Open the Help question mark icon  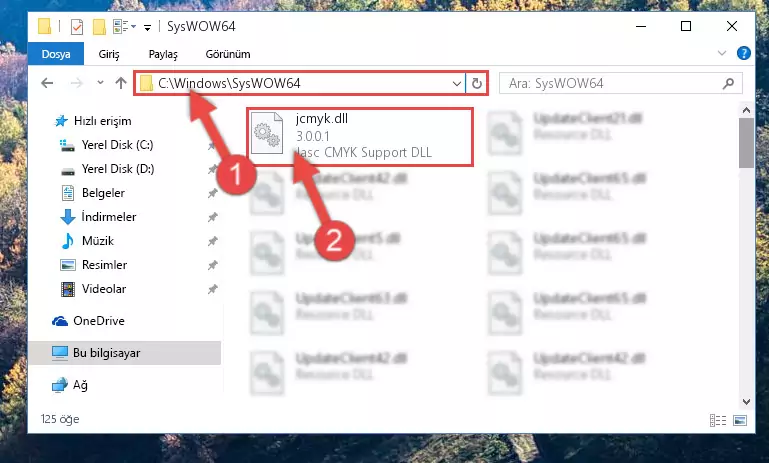(x=743, y=53)
